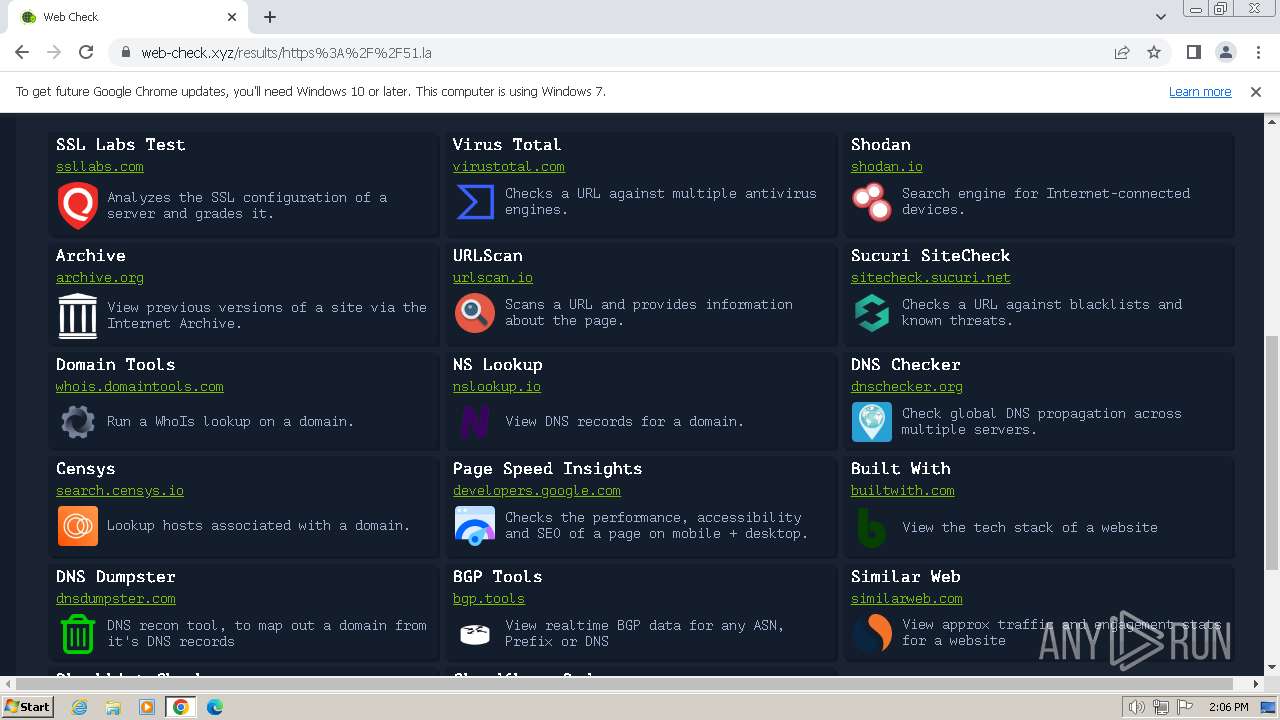
Task: Click the Chrome icon in taskbar
Action: pyautogui.click(x=180, y=707)
